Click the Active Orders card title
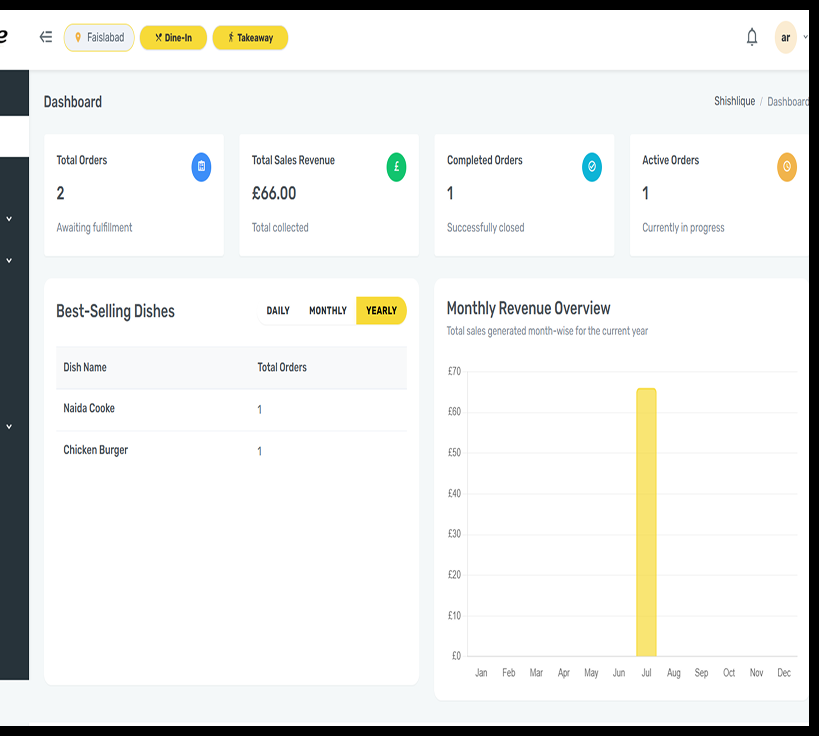This screenshot has height=736, width=819. tap(671, 160)
